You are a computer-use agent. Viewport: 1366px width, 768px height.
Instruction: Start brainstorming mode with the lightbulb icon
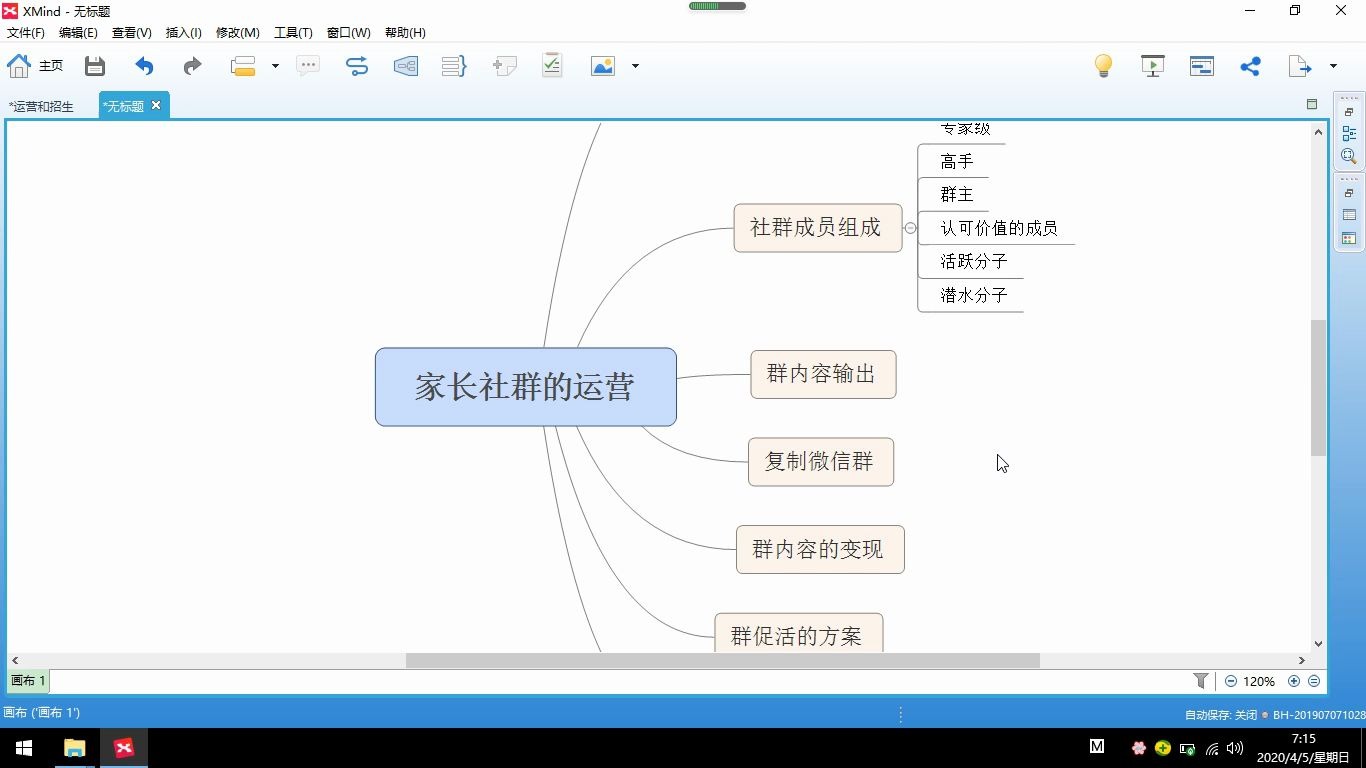coord(1103,66)
